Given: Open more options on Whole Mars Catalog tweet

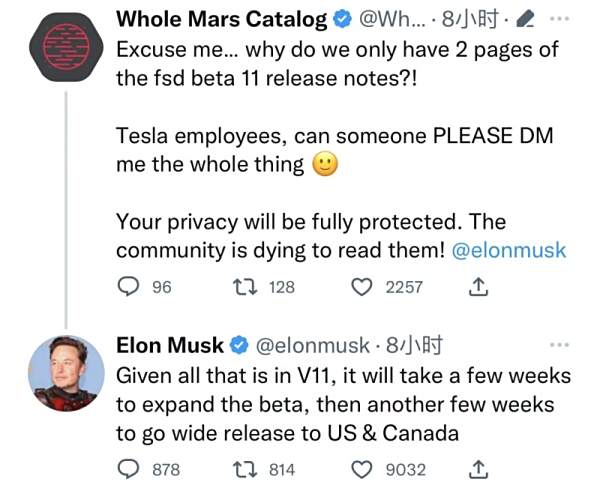Looking at the screenshot, I should (561, 19).
